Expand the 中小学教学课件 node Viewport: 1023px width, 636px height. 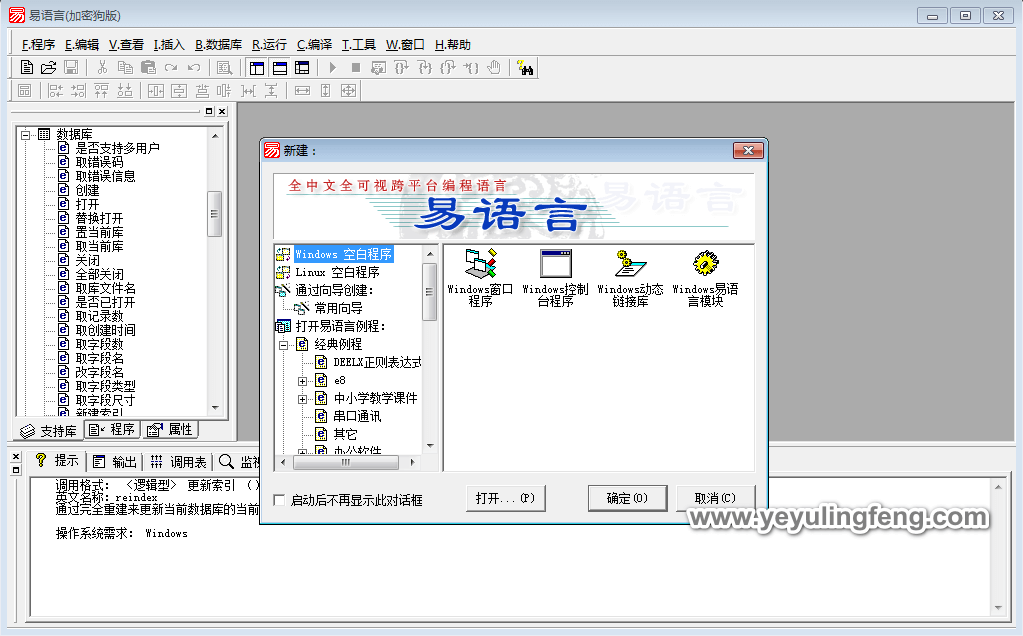pos(302,399)
